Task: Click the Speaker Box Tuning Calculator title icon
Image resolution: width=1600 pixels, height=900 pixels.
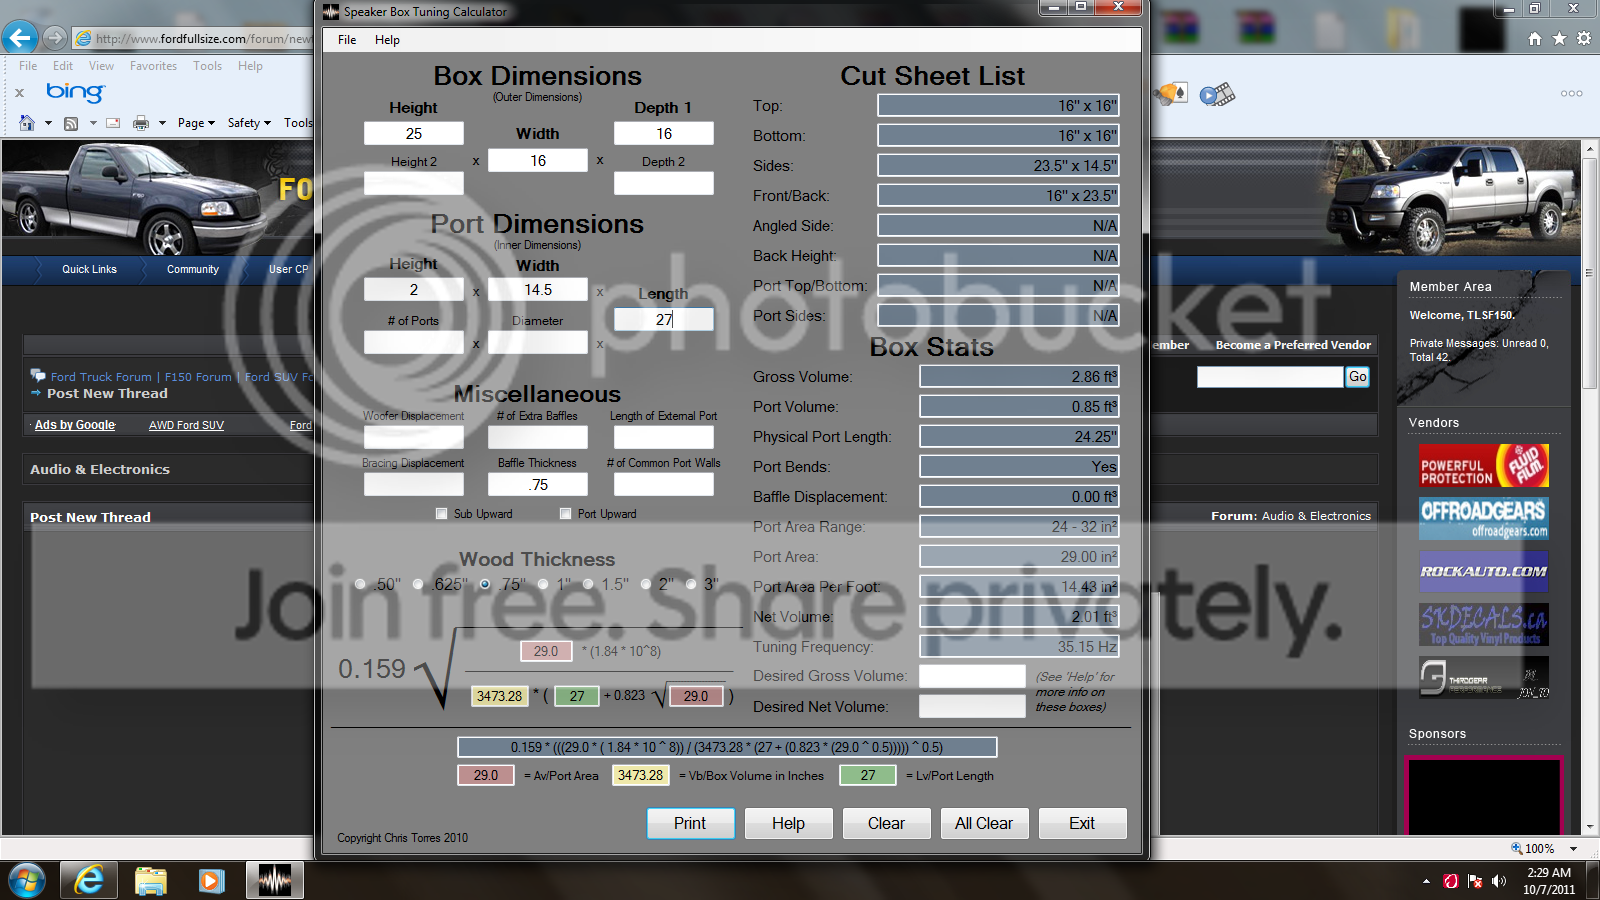Action: (331, 12)
